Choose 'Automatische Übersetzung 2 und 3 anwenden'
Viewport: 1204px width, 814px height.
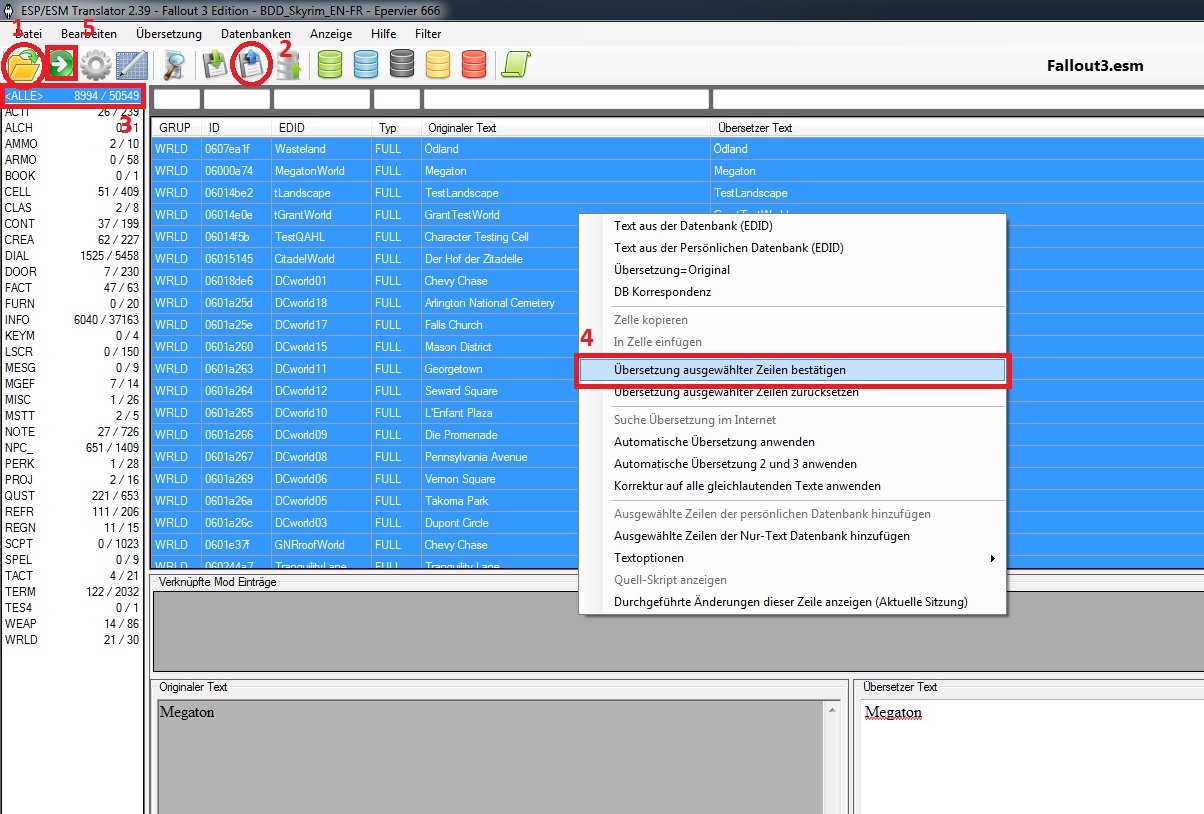(794, 464)
